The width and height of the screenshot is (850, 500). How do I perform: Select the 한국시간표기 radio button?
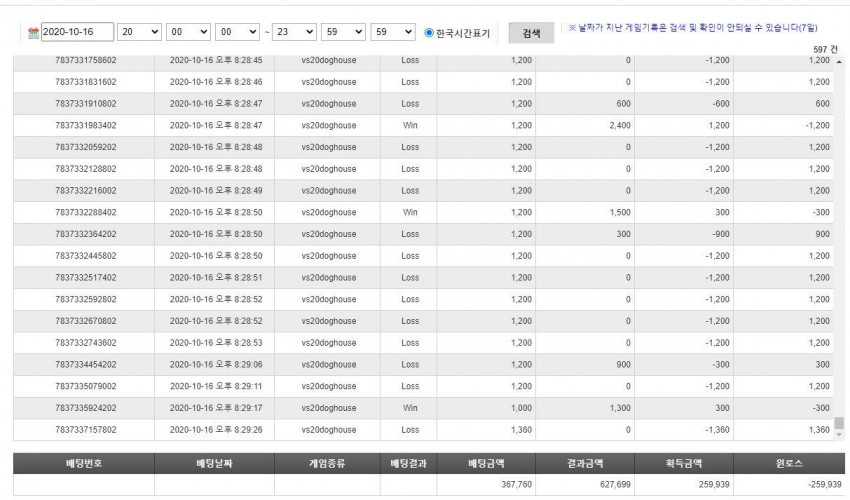[x=429, y=33]
